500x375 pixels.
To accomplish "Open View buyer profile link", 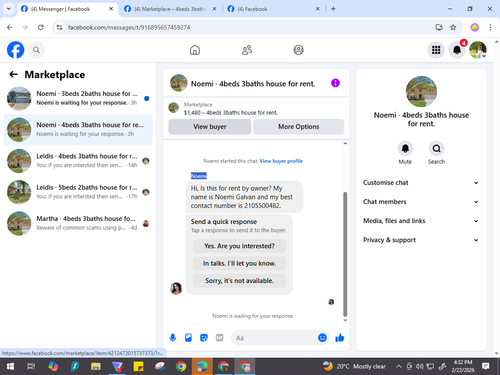I will 281,161.
